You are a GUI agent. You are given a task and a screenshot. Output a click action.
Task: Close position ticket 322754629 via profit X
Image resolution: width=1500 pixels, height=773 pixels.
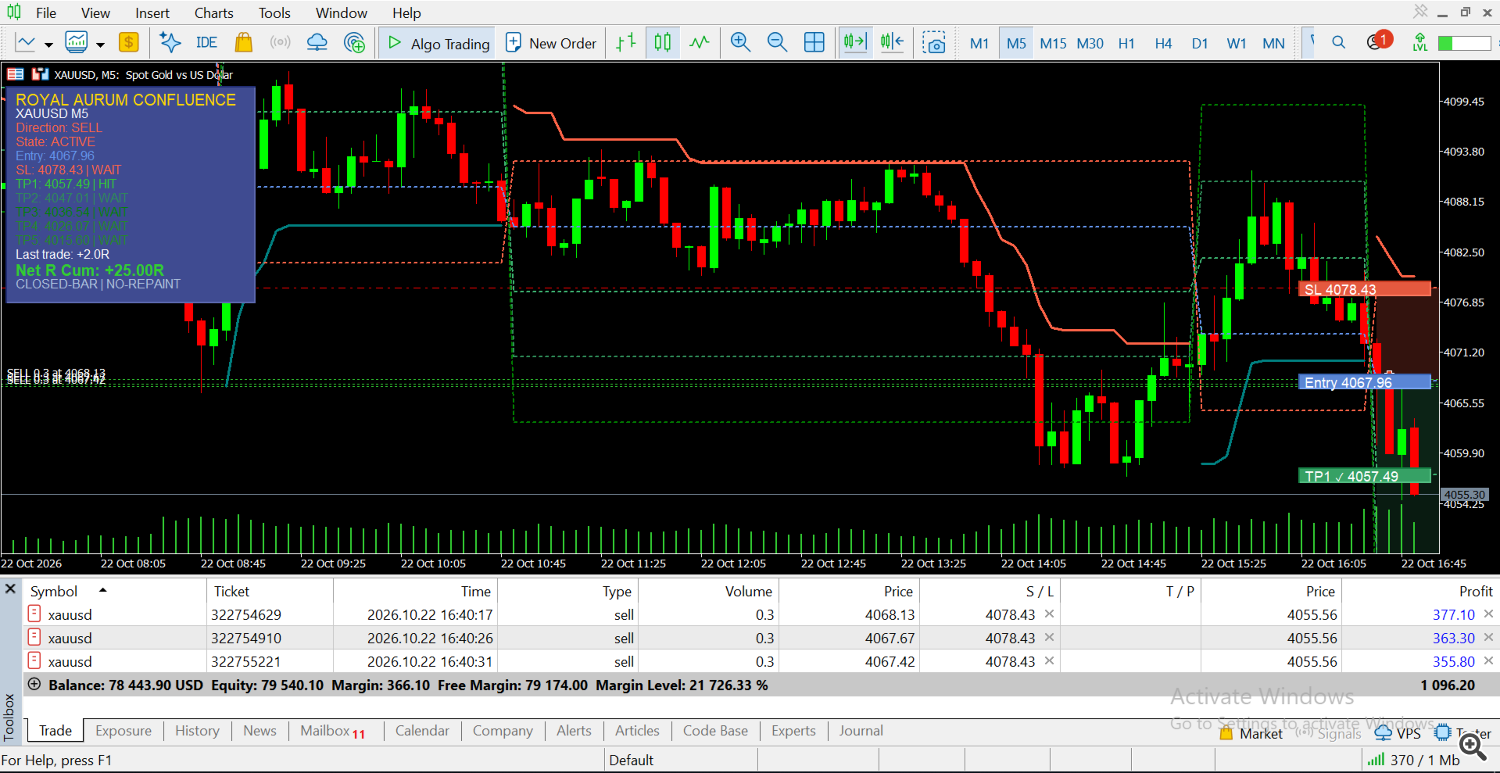(1488, 615)
